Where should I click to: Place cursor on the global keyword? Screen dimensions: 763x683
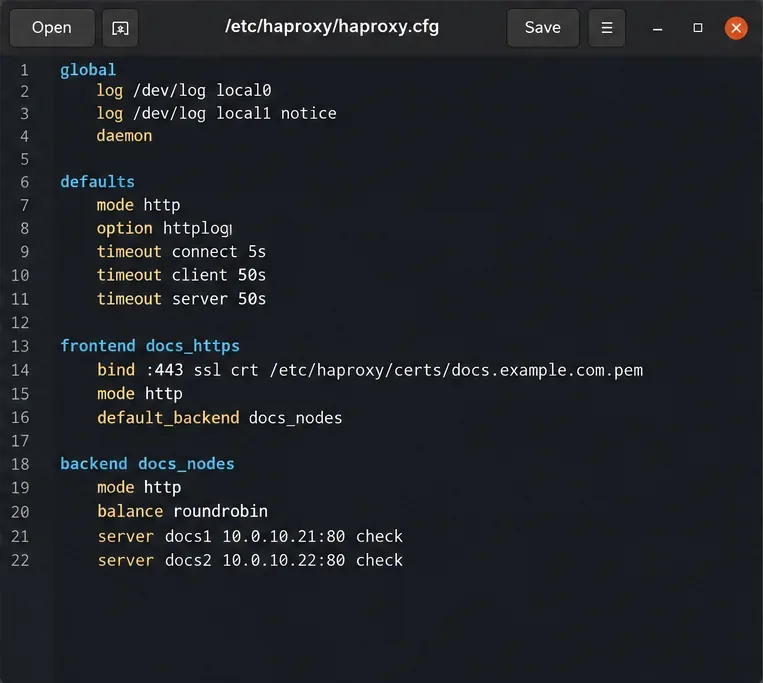pyautogui.click(x=88, y=70)
